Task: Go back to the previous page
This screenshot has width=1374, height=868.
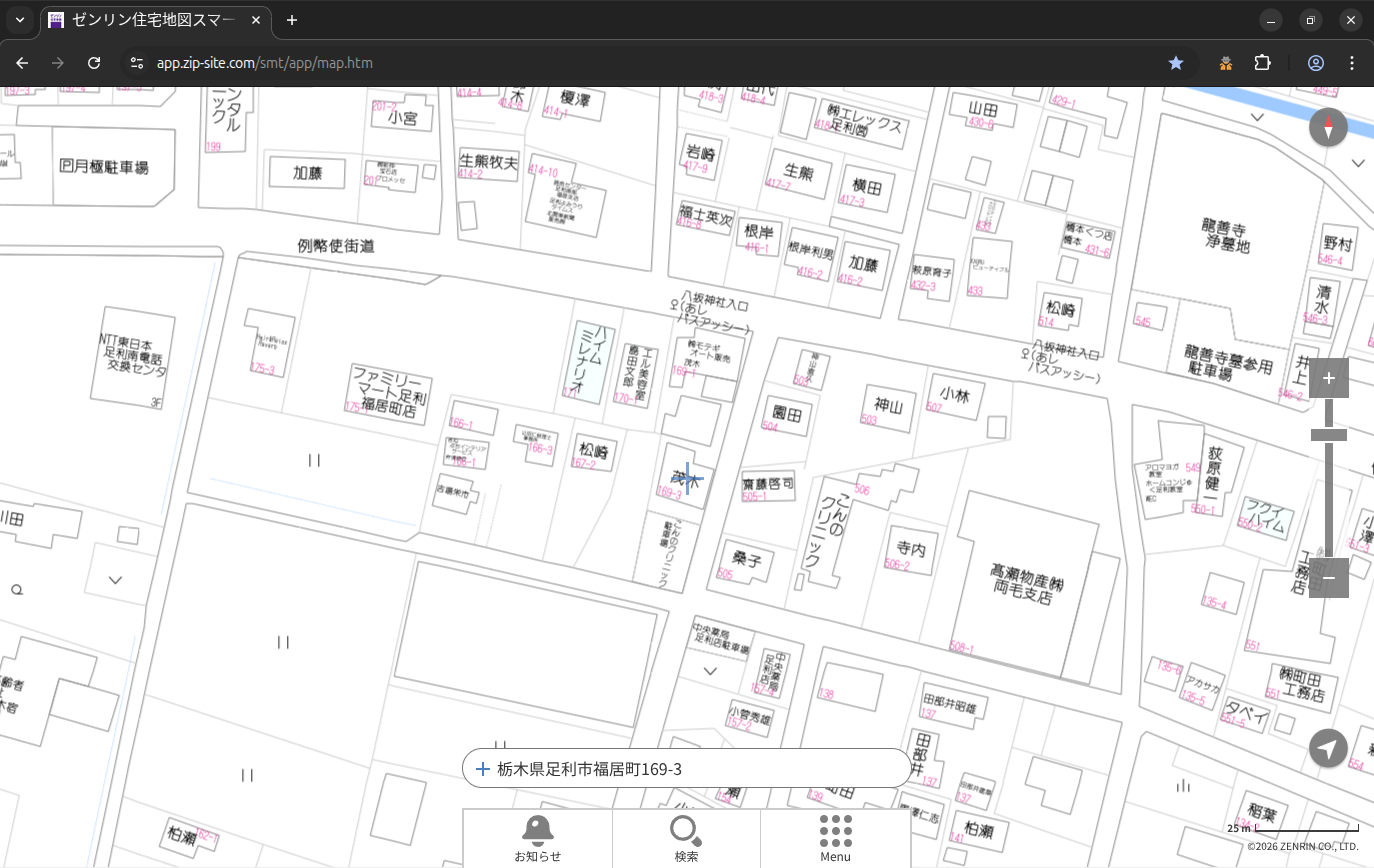Action: 22,63
